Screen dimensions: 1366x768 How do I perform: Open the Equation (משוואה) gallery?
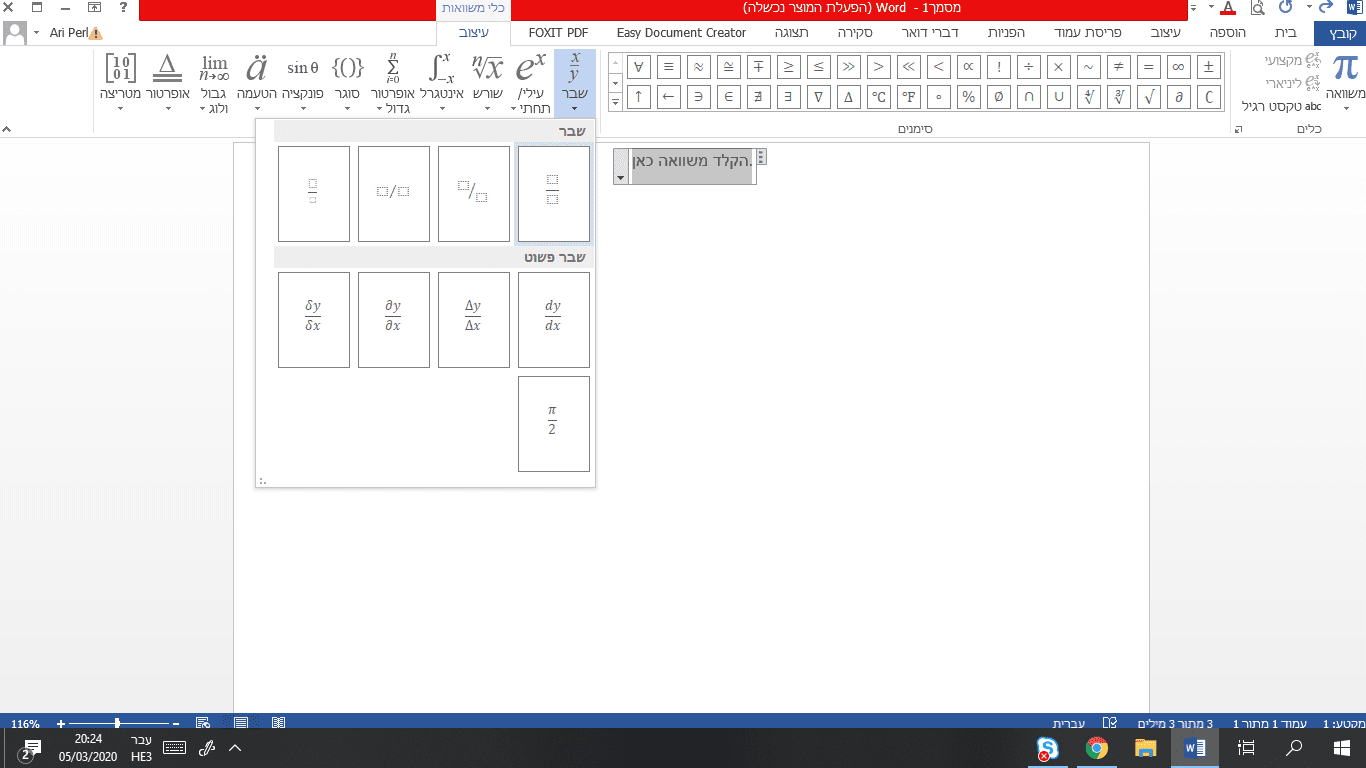point(1346,83)
